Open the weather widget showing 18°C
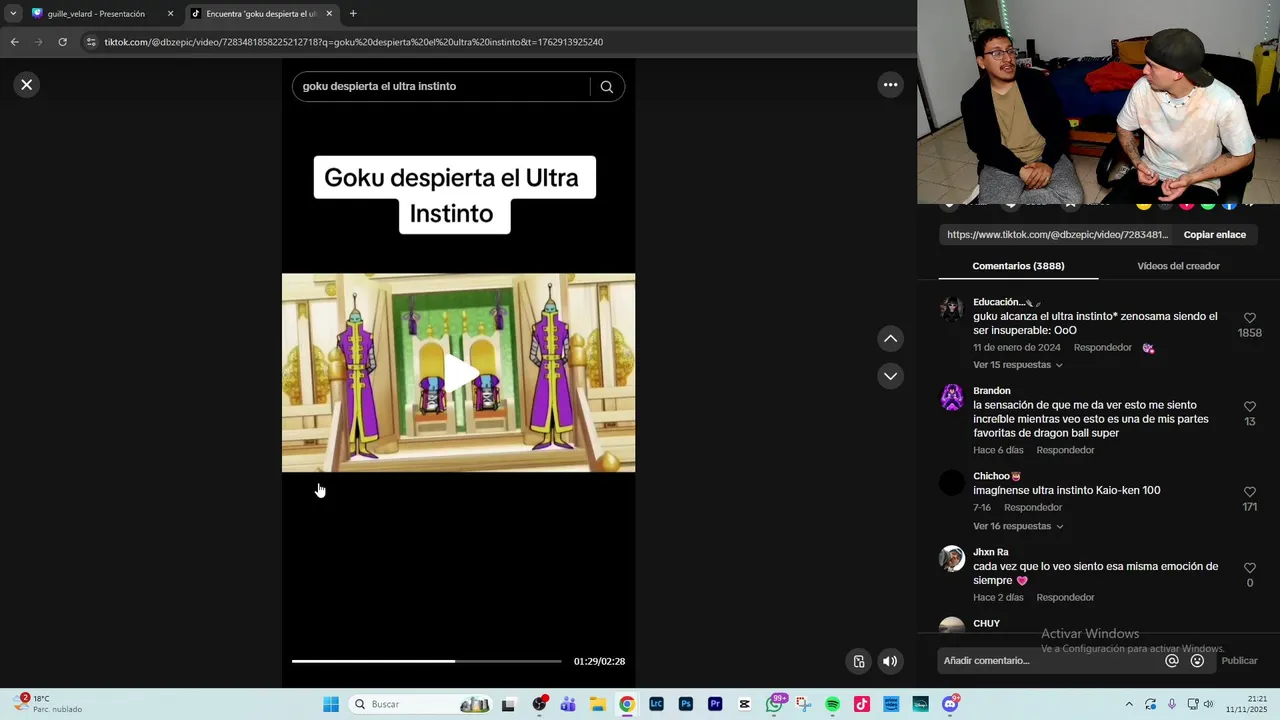Viewport: 1280px width, 720px height. (48, 704)
